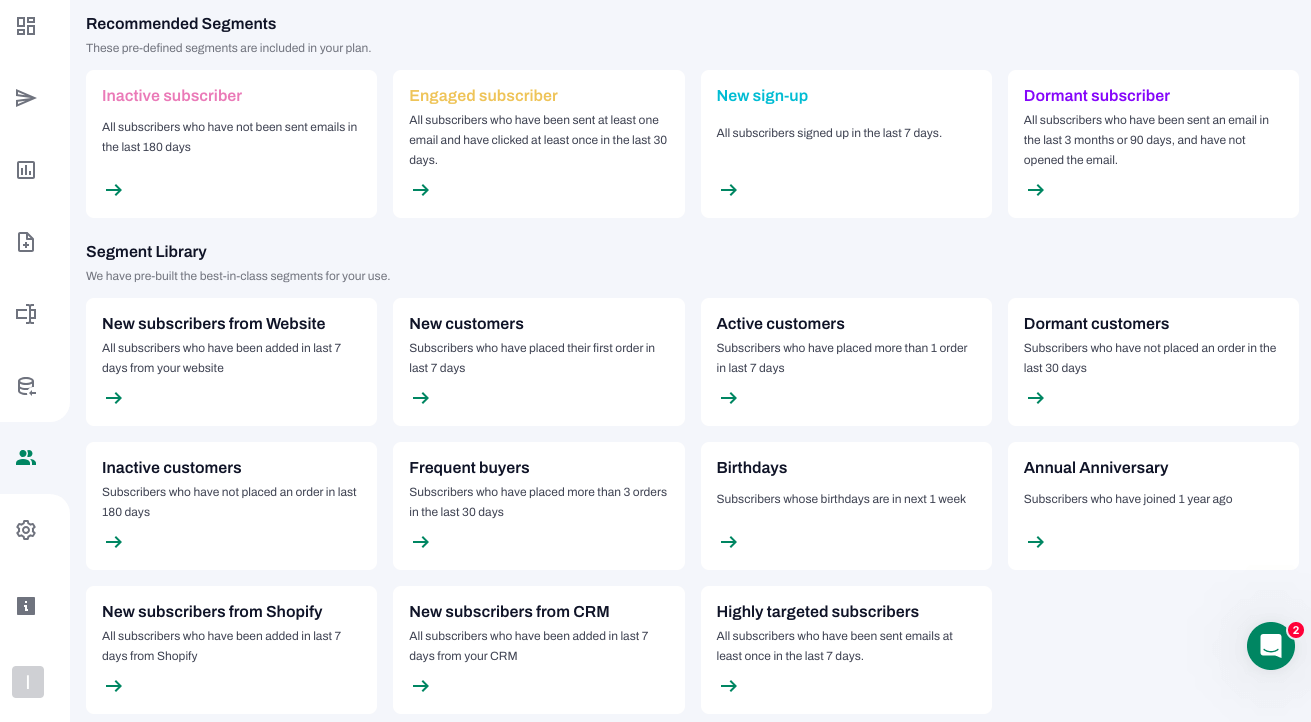Click the user avatar at sidebar bottom

(28, 682)
